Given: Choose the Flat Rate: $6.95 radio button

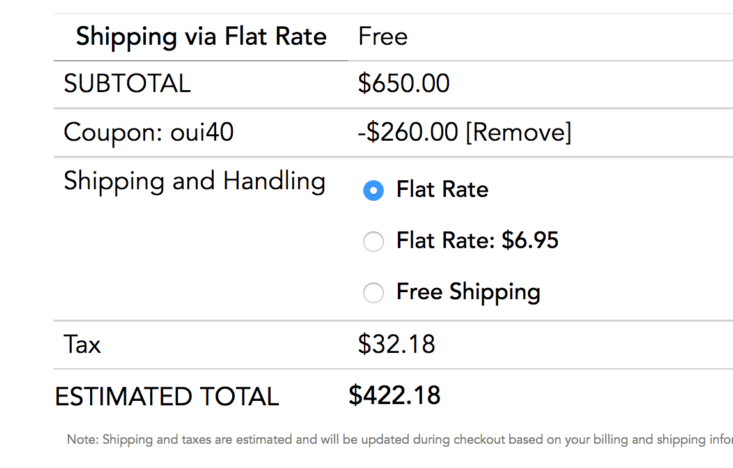Looking at the screenshot, I should [373, 241].
